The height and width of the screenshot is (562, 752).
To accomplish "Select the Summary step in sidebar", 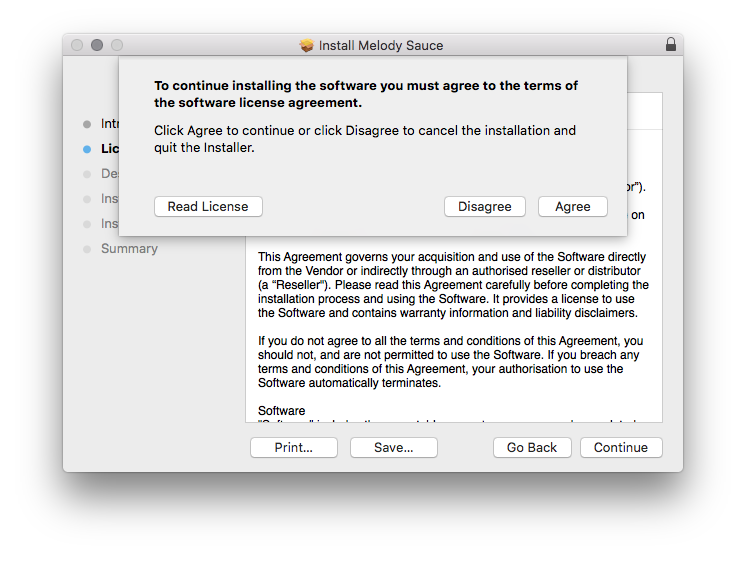I will 129,248.
